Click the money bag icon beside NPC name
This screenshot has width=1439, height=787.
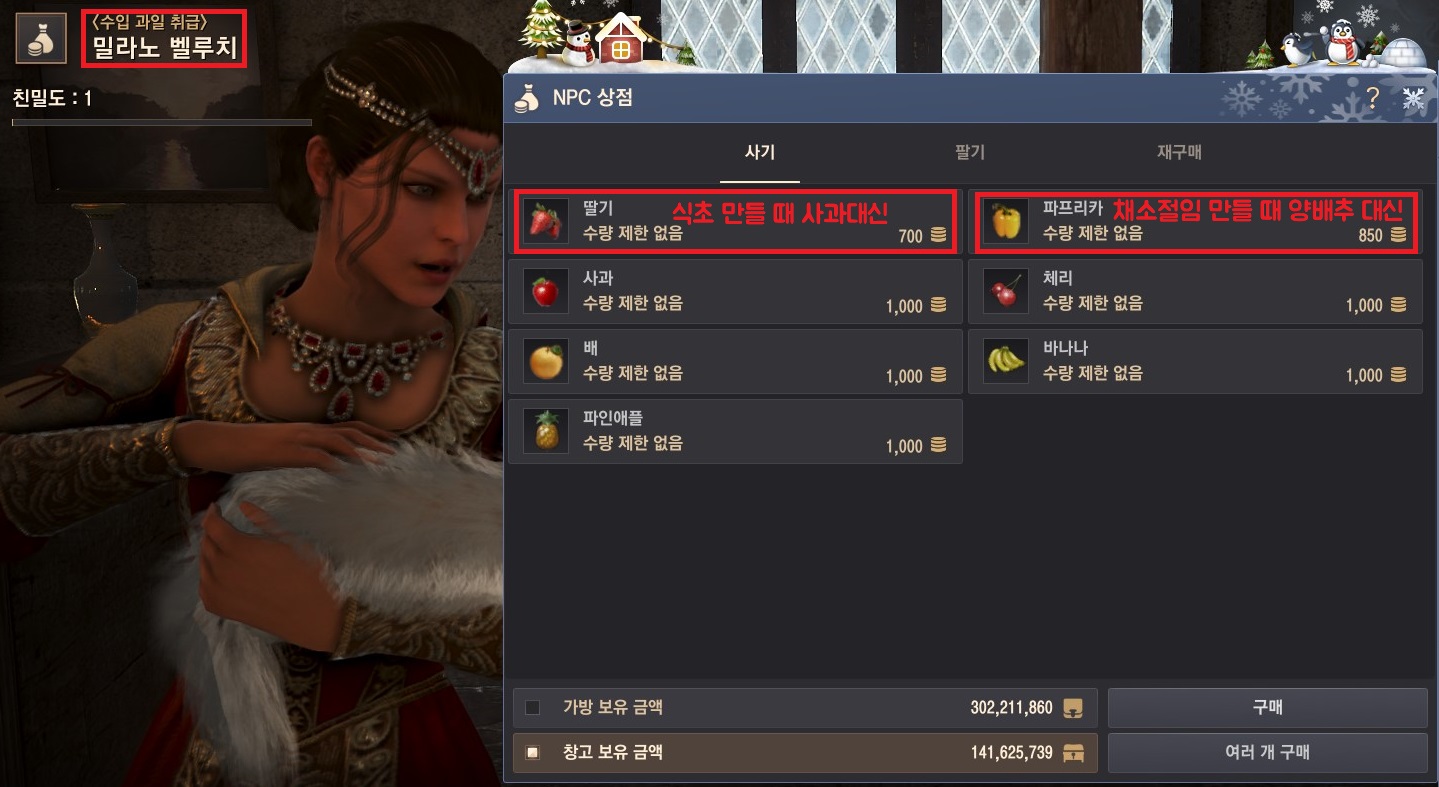(x=42, y=37)
